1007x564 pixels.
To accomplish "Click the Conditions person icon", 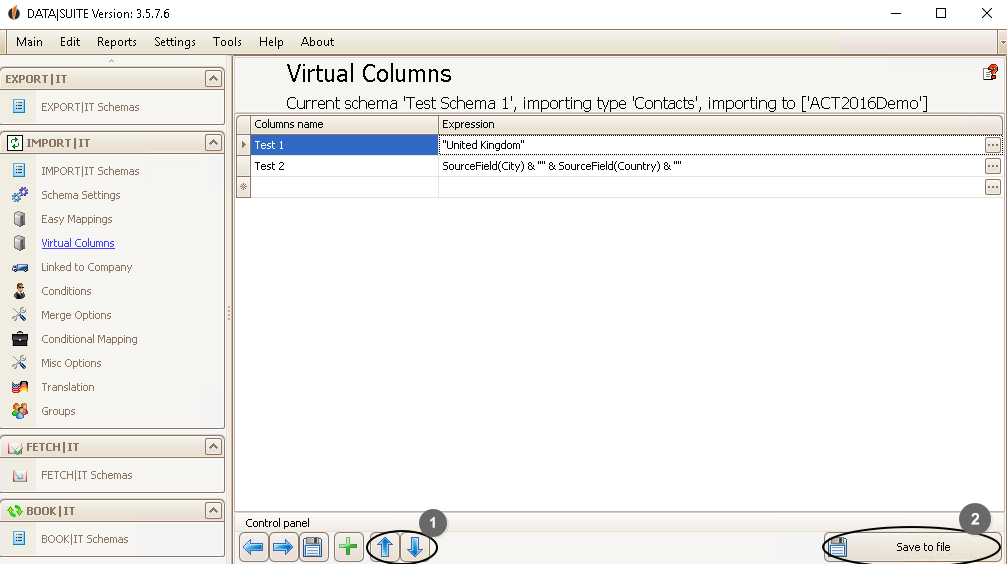I will coord(20,291).
